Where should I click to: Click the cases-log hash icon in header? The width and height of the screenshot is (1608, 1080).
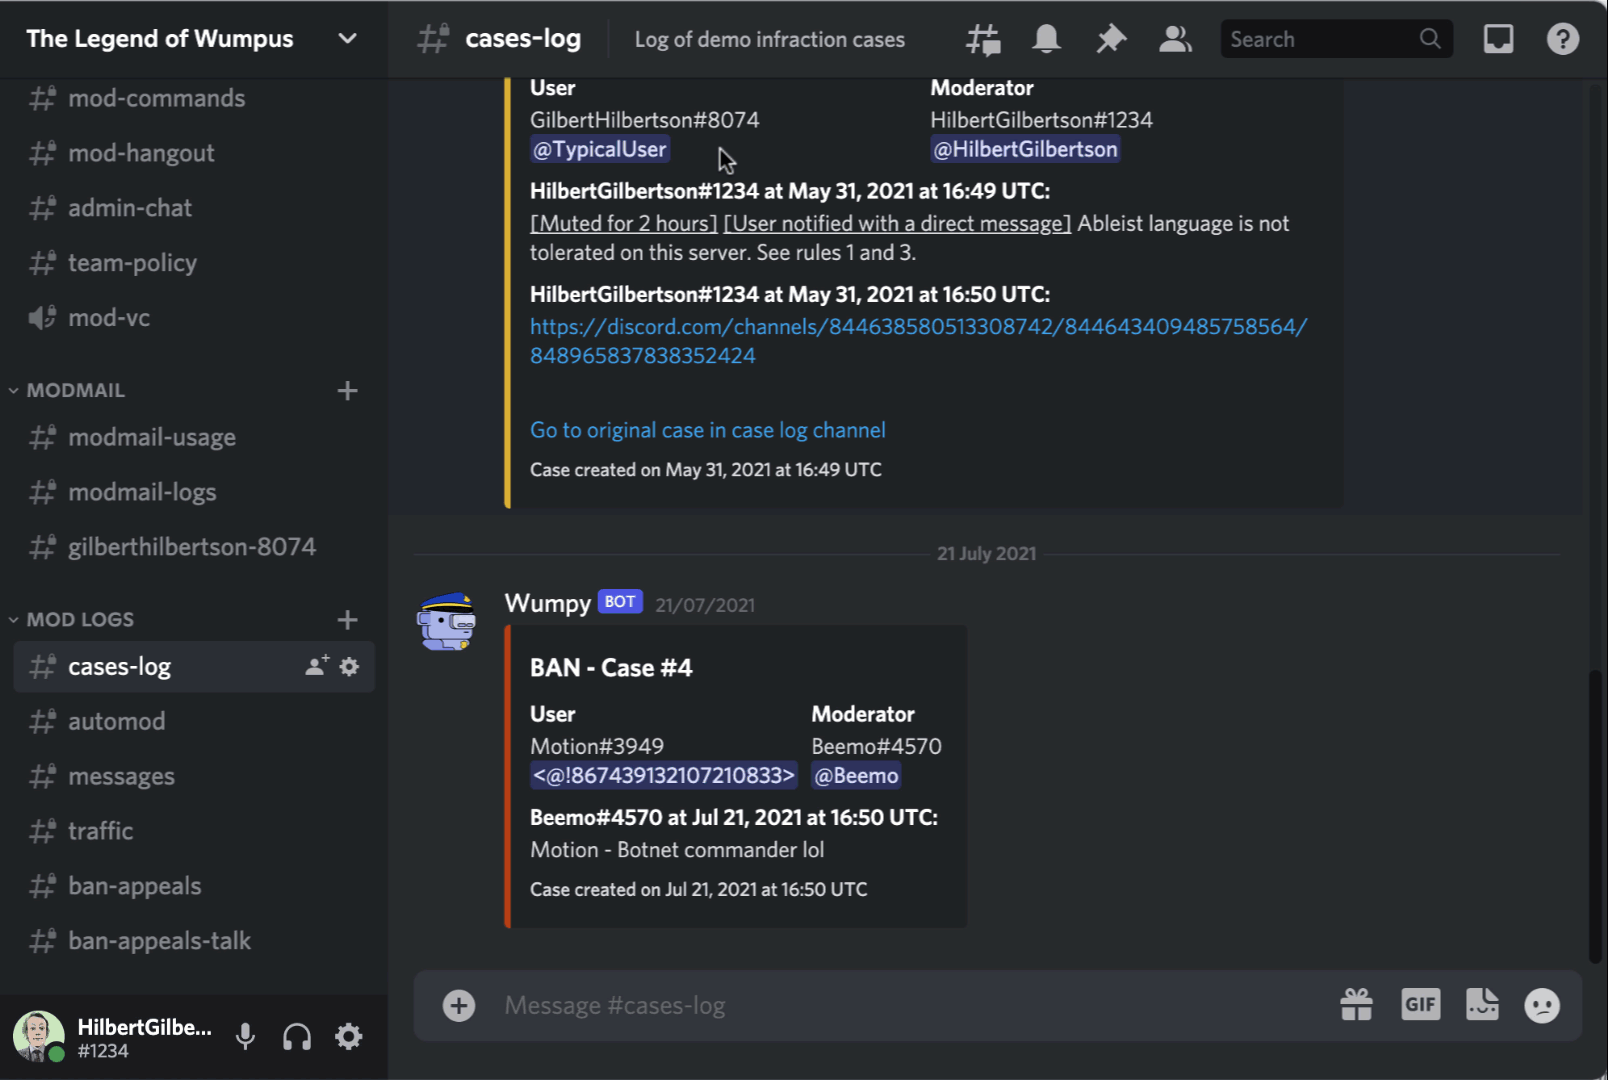[x=433, y=39]
